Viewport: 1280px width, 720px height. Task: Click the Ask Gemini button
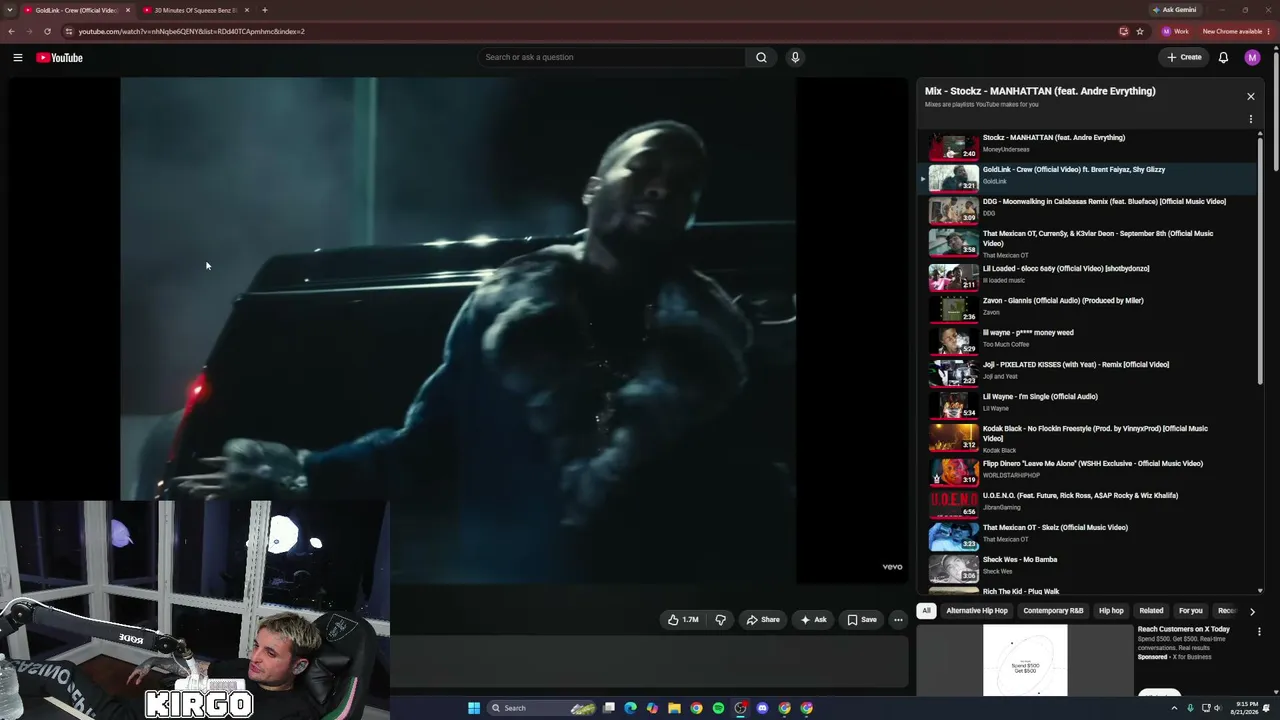click(1174, 10)
